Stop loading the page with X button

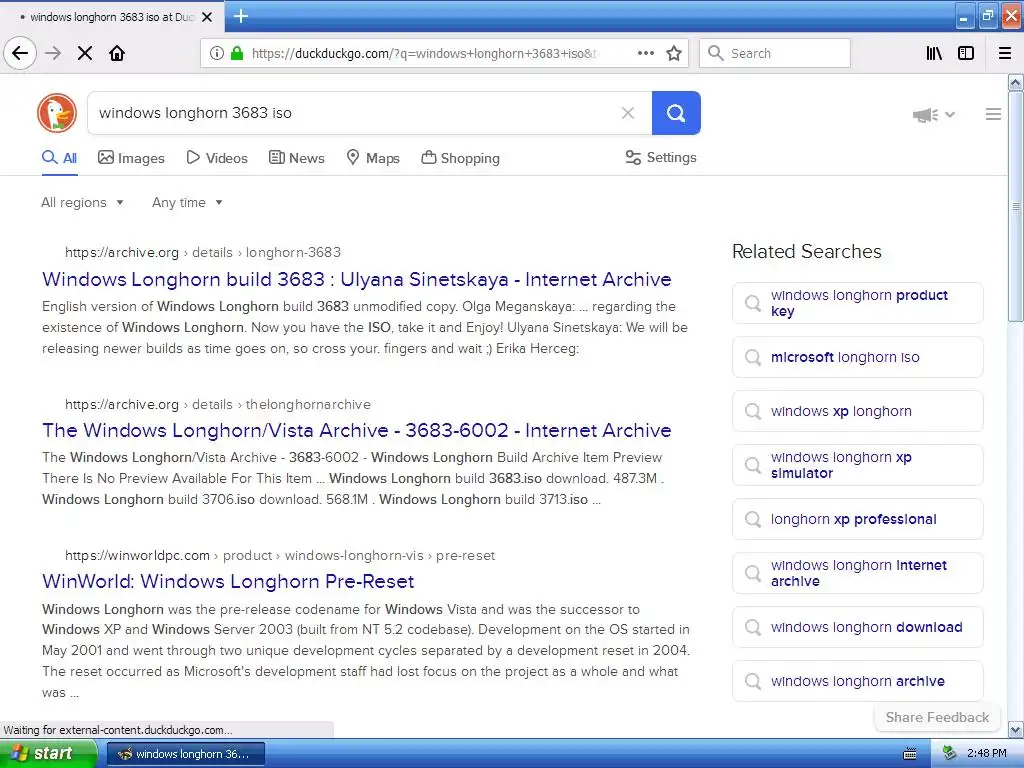coord(85,53)
